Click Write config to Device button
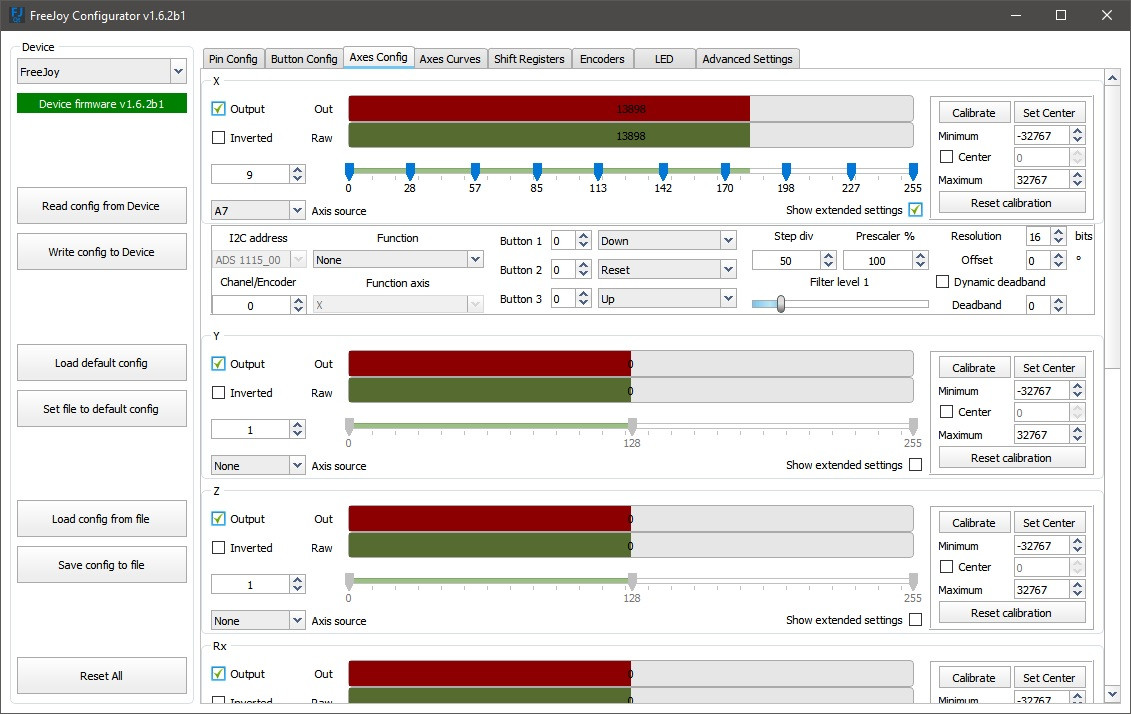1131x714 pixels. coord(102,252)
